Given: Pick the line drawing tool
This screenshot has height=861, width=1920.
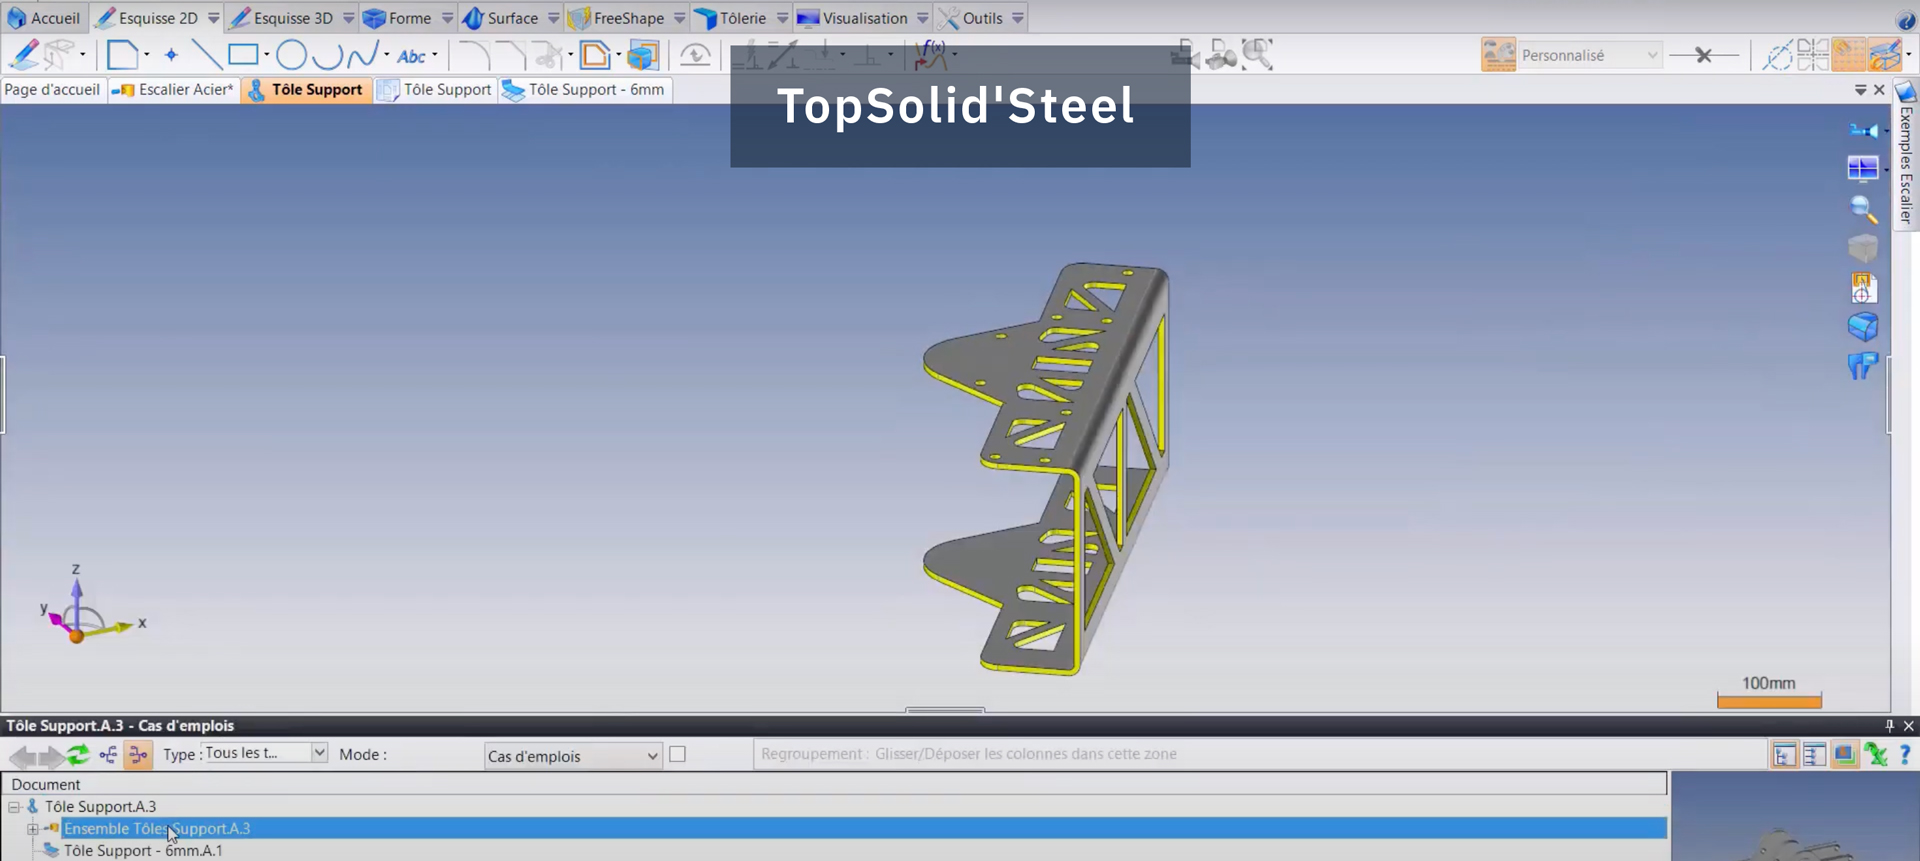Looking at the screenshot, I should [x=206, y=55].
